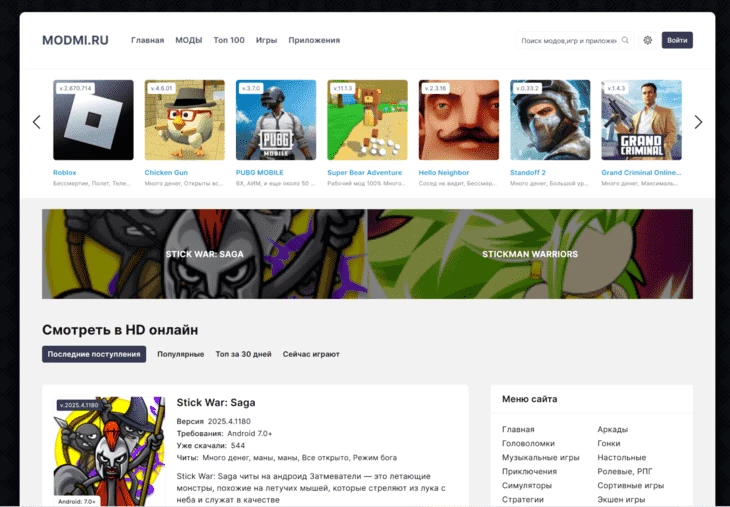Image resolution: width=730 pixels, height=507 pixels.
Task: Open Топ 100 in top navigation
Action: click(229, 40)
